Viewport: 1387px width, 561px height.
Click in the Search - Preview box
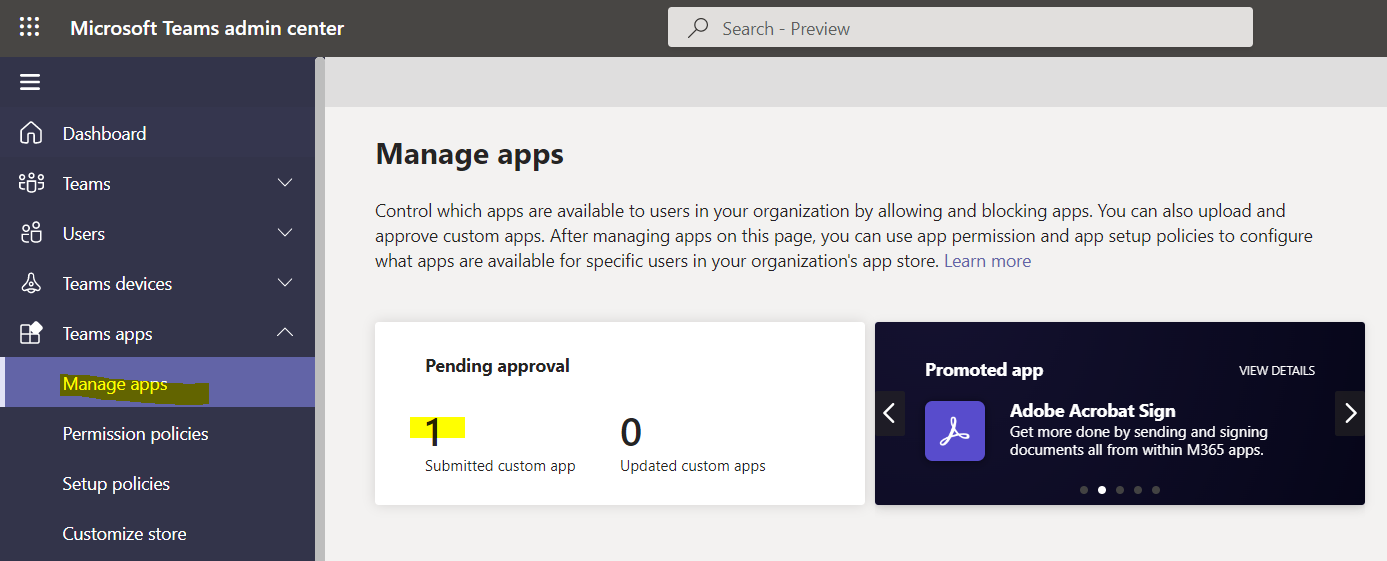[x=960, y=28]
